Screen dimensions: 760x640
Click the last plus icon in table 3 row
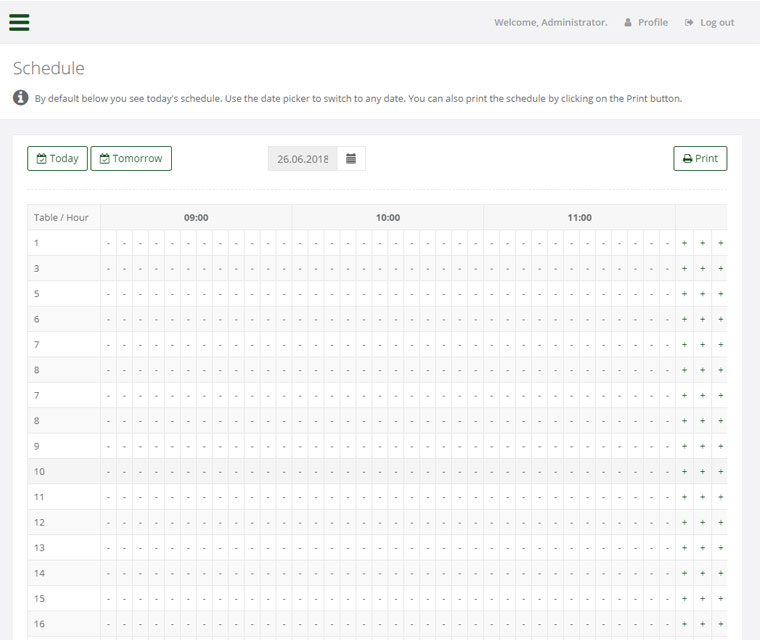click(721, 268)
